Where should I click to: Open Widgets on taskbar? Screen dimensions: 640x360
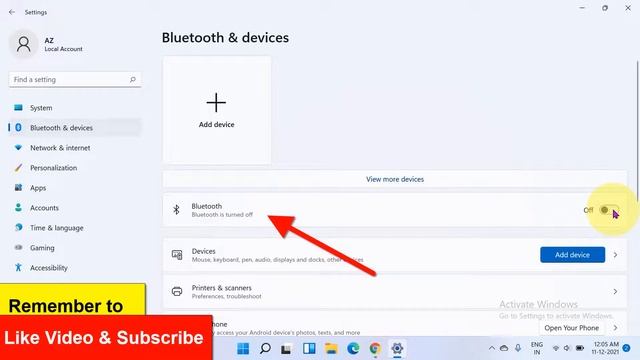point(309,349)
